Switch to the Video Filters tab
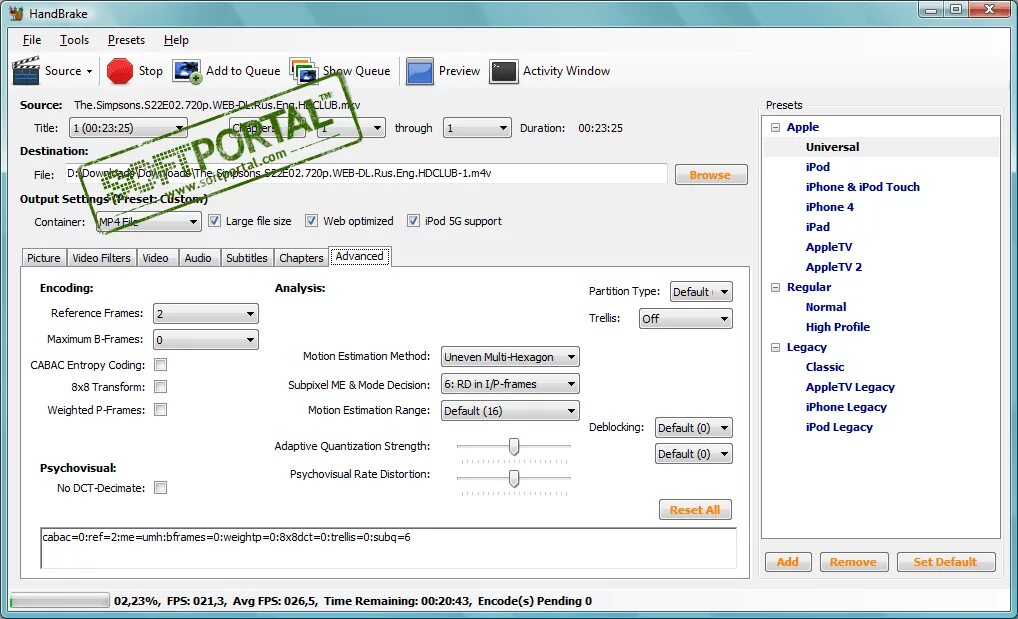 pos(101,258)
